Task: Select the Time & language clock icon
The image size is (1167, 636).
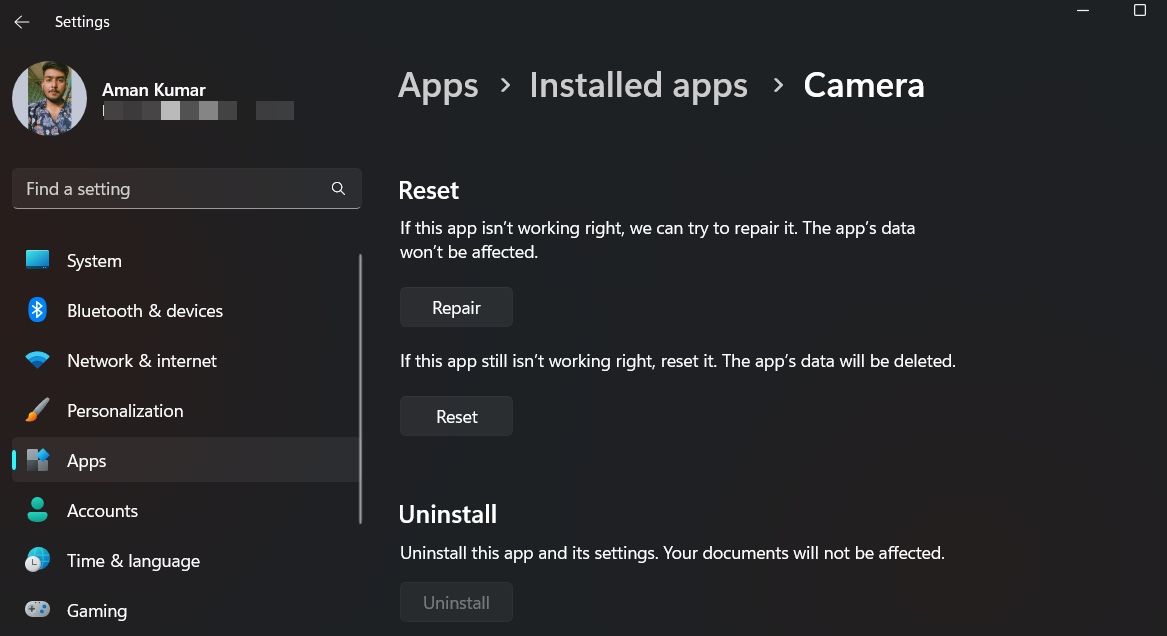Action: click(37, 560)
